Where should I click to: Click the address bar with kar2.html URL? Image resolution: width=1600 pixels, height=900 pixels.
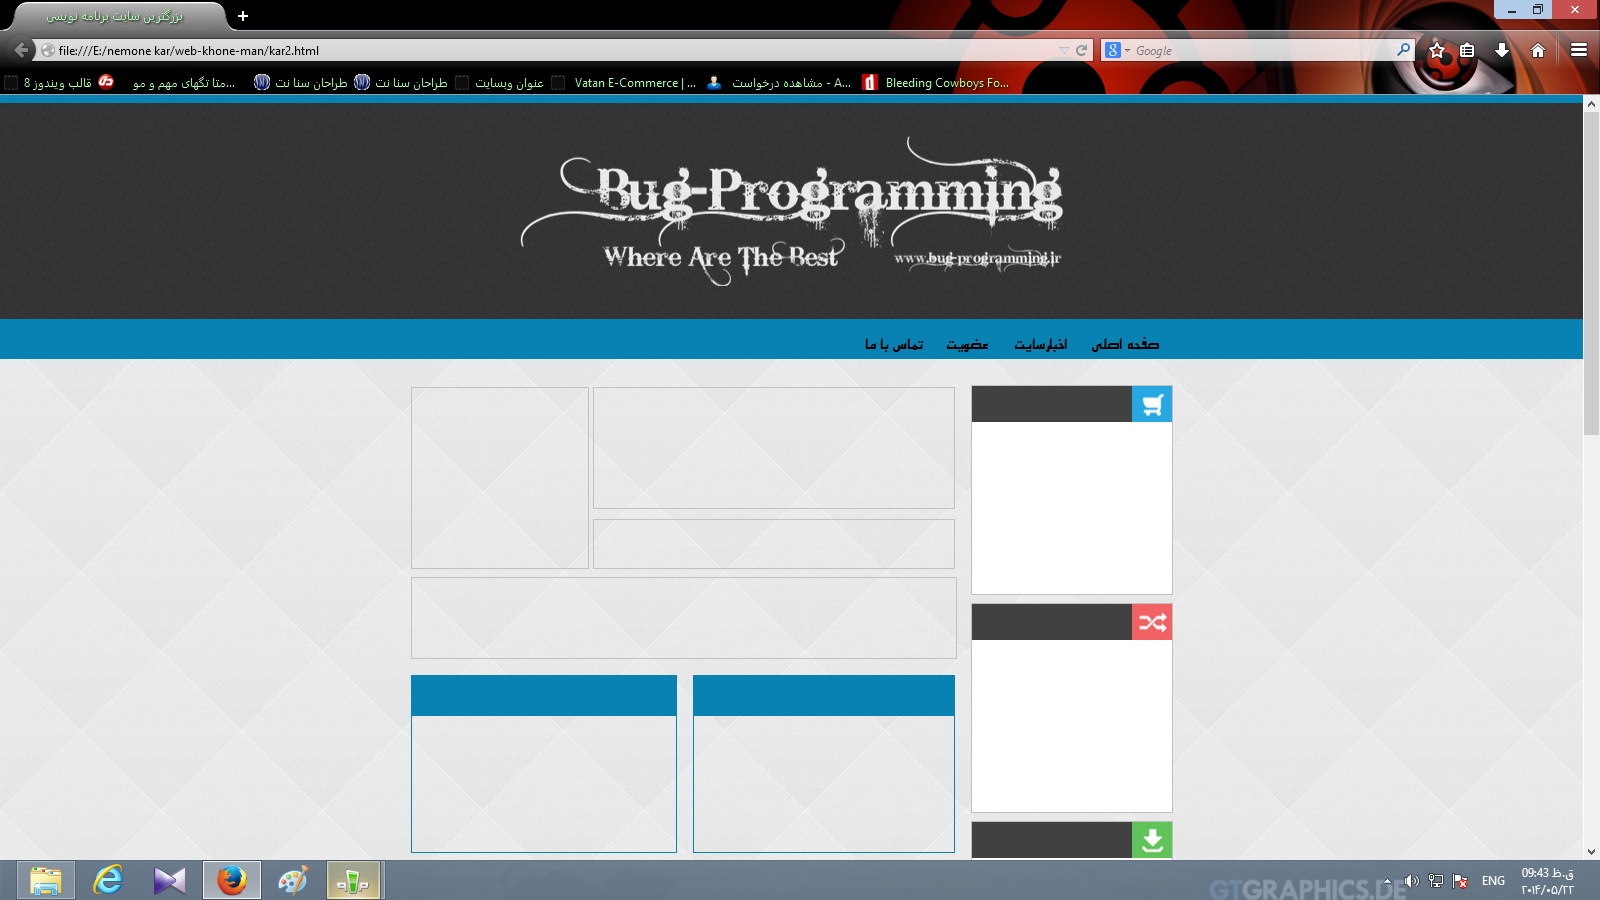click(x=548, y=50)
